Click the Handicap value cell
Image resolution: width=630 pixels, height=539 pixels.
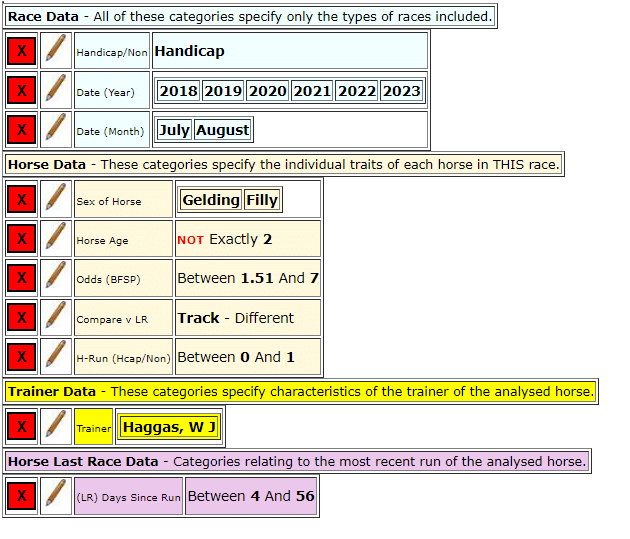[x=290, y=51]
